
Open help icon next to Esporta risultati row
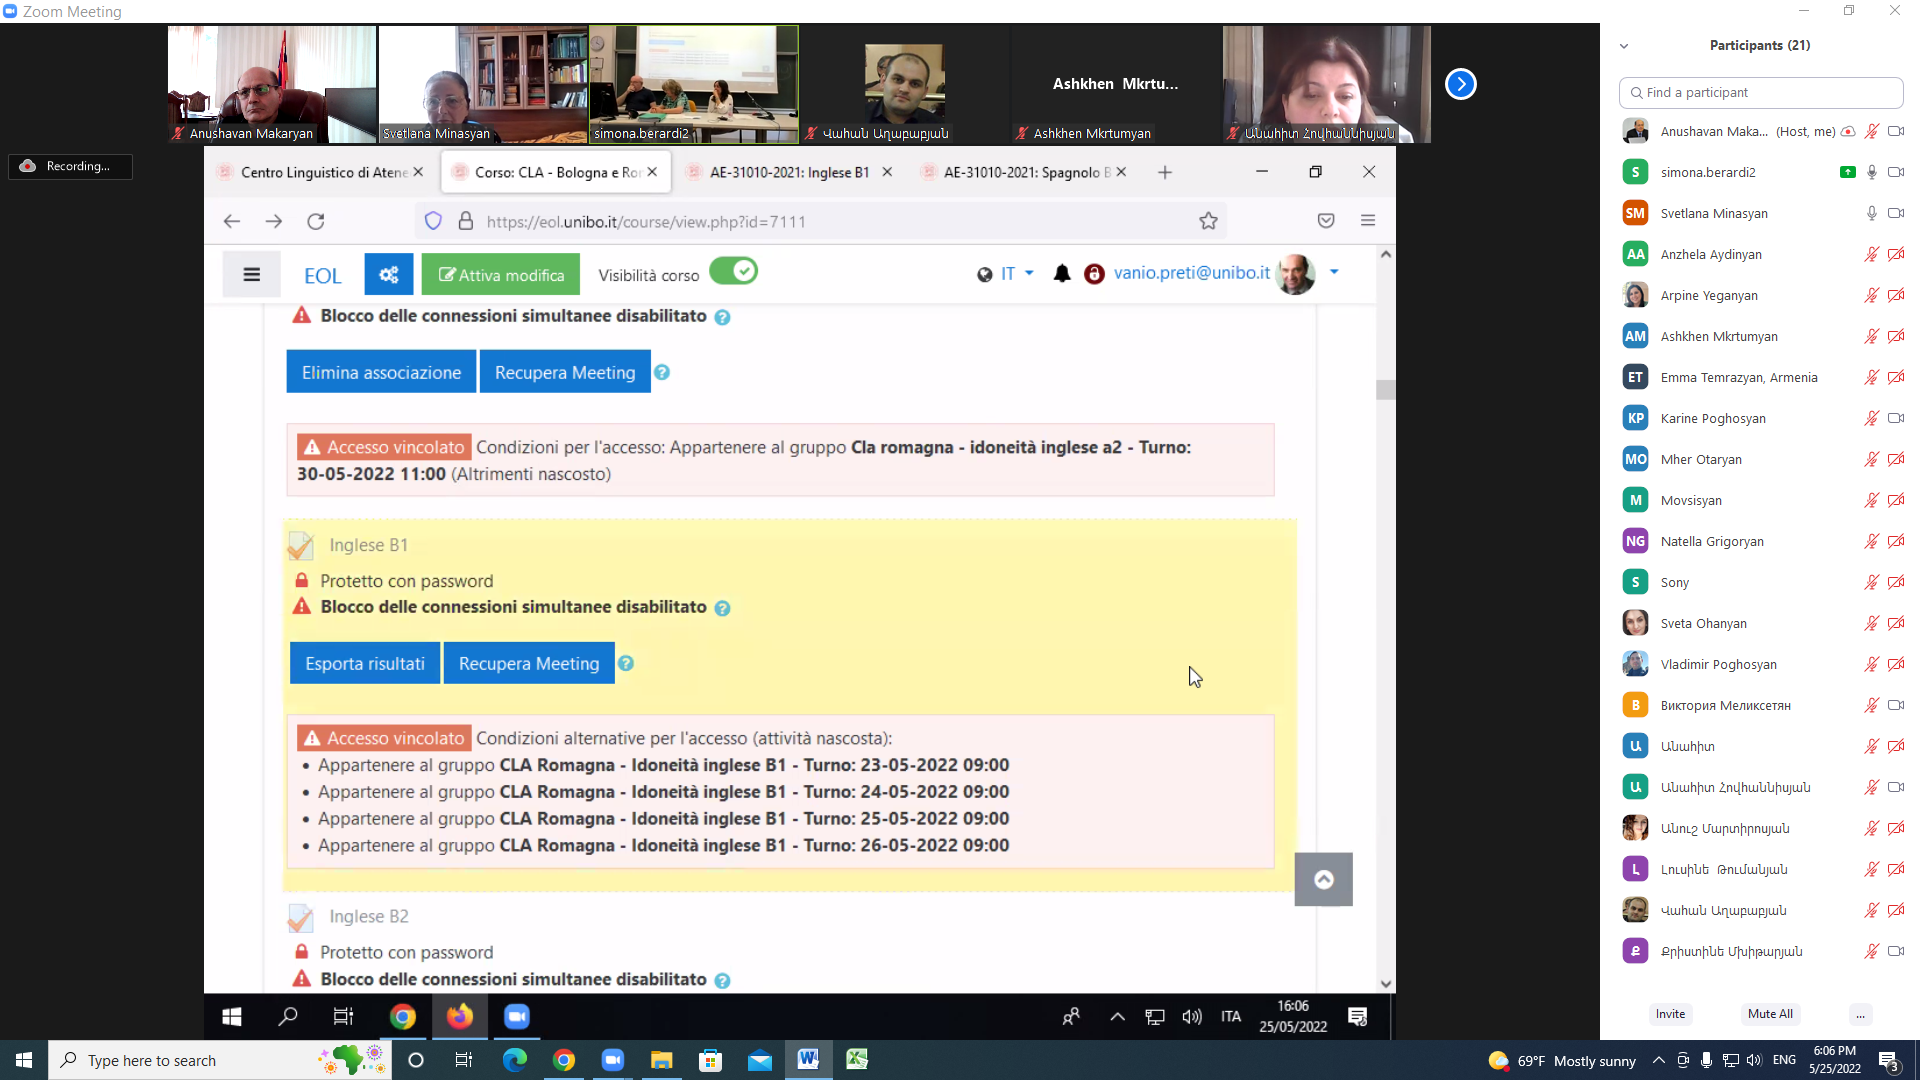(x=626, y=663)
